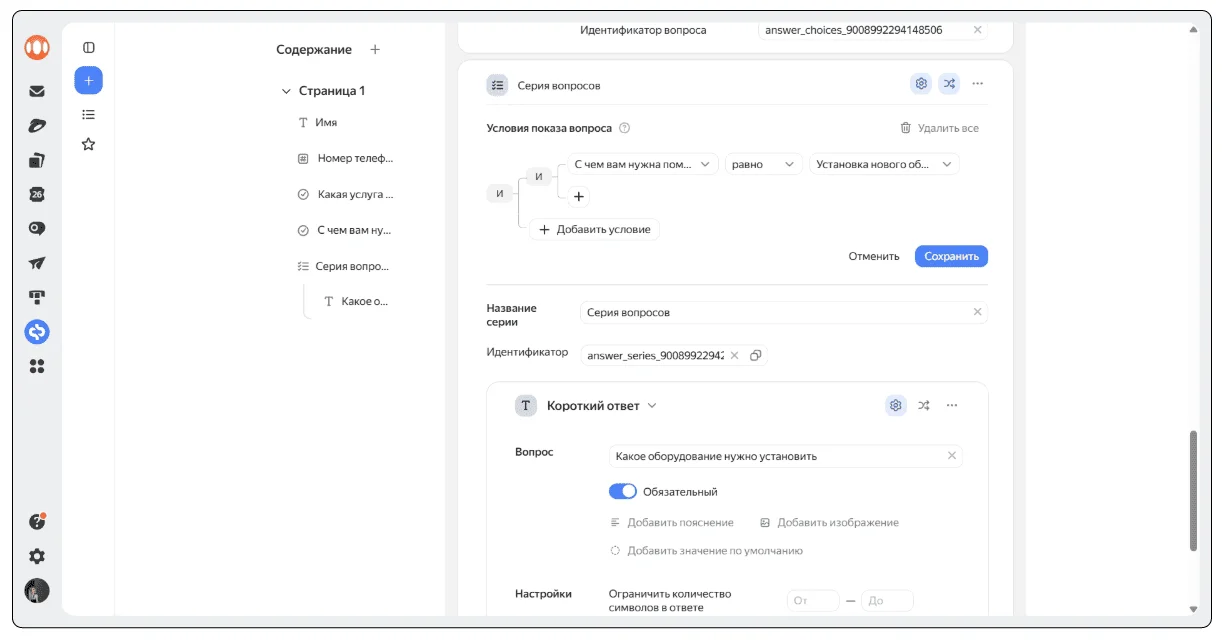Clear the Вопрос text field
Viewport: 1222px width, 643px height.
(x=952, y=456)
